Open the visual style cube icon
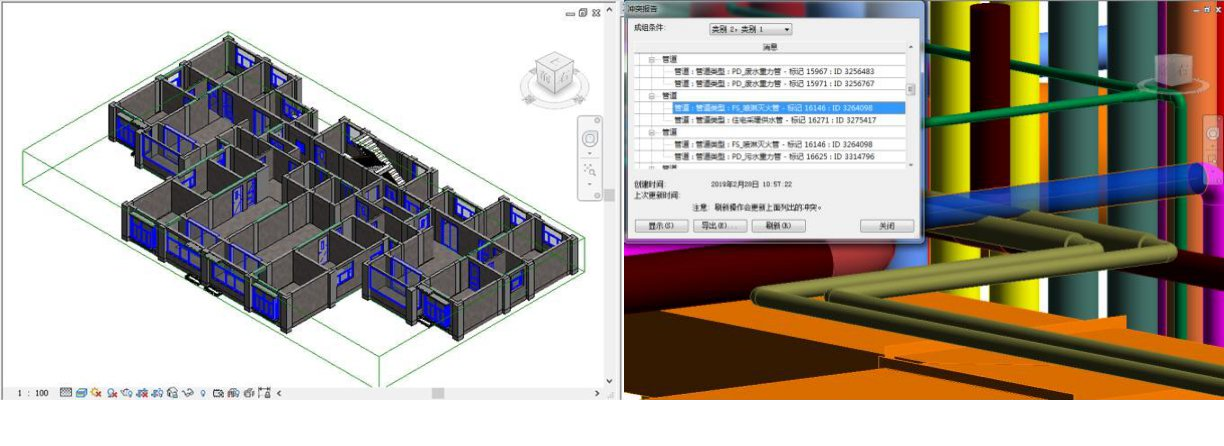Image resolution: width=1224 pixels, height=446 pixels. point(82,393)
